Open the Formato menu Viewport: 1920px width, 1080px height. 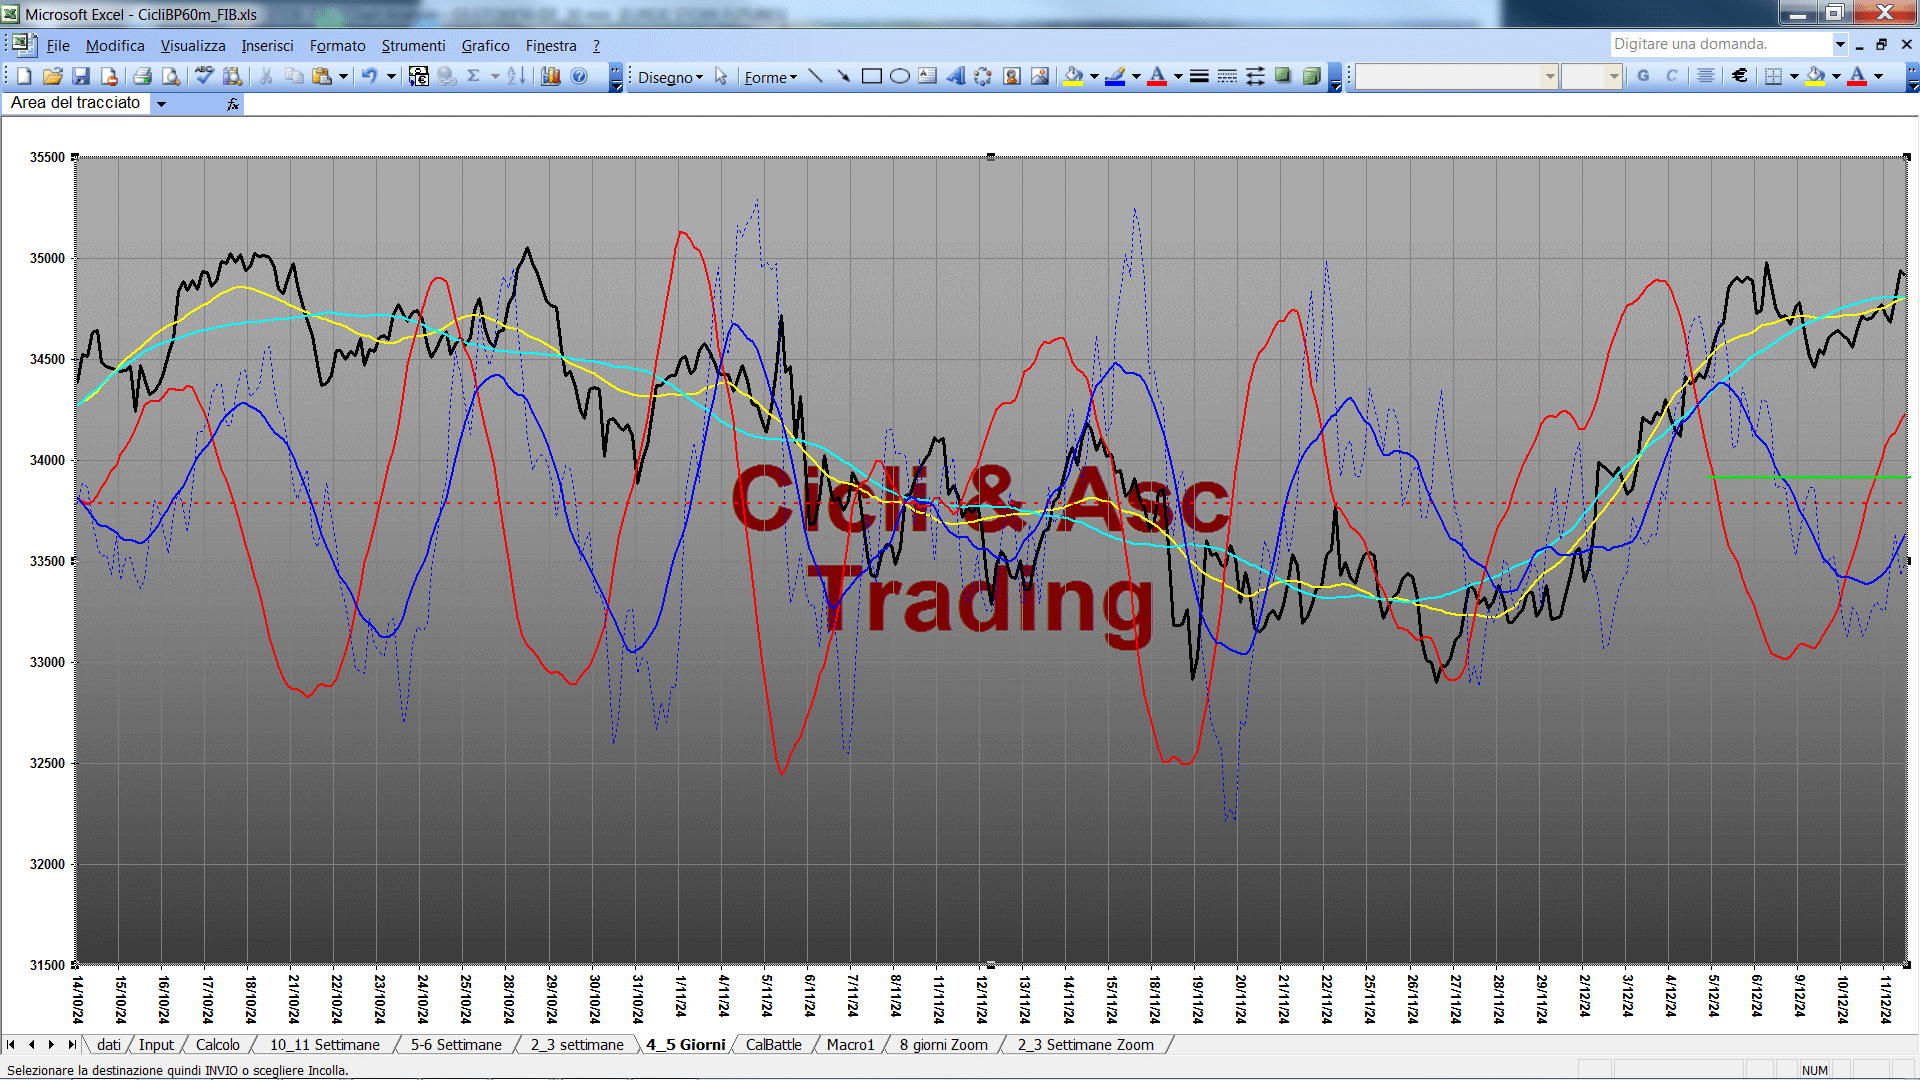(337, 46)
